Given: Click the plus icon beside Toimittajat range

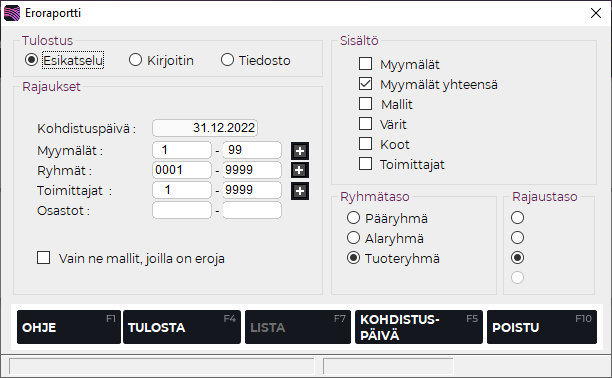Looking at the screenshot, I should pyautogui.click(x=300, y=191).
